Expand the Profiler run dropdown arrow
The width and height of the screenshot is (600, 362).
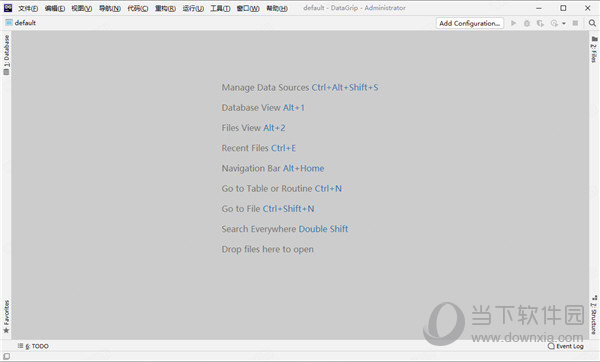(x=564, y=24)
